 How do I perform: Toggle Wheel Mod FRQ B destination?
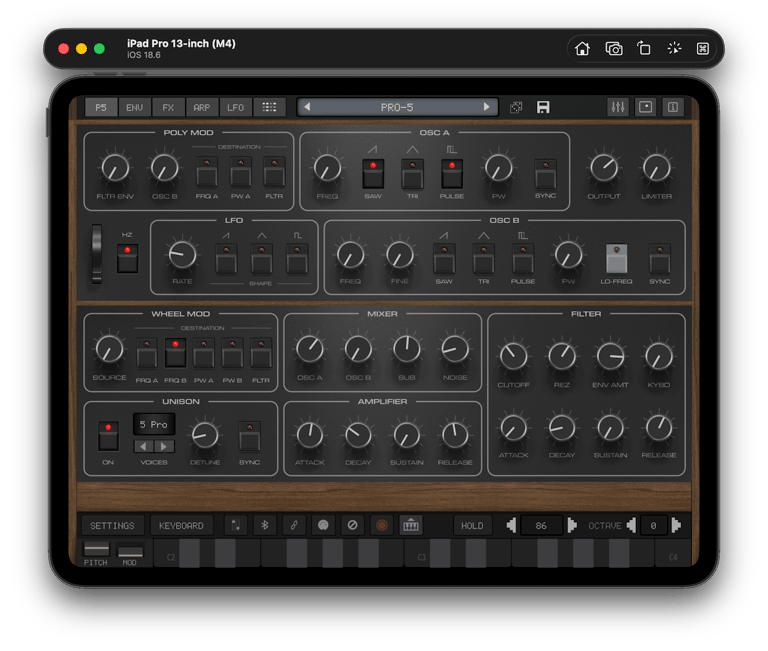click(175, 353)
